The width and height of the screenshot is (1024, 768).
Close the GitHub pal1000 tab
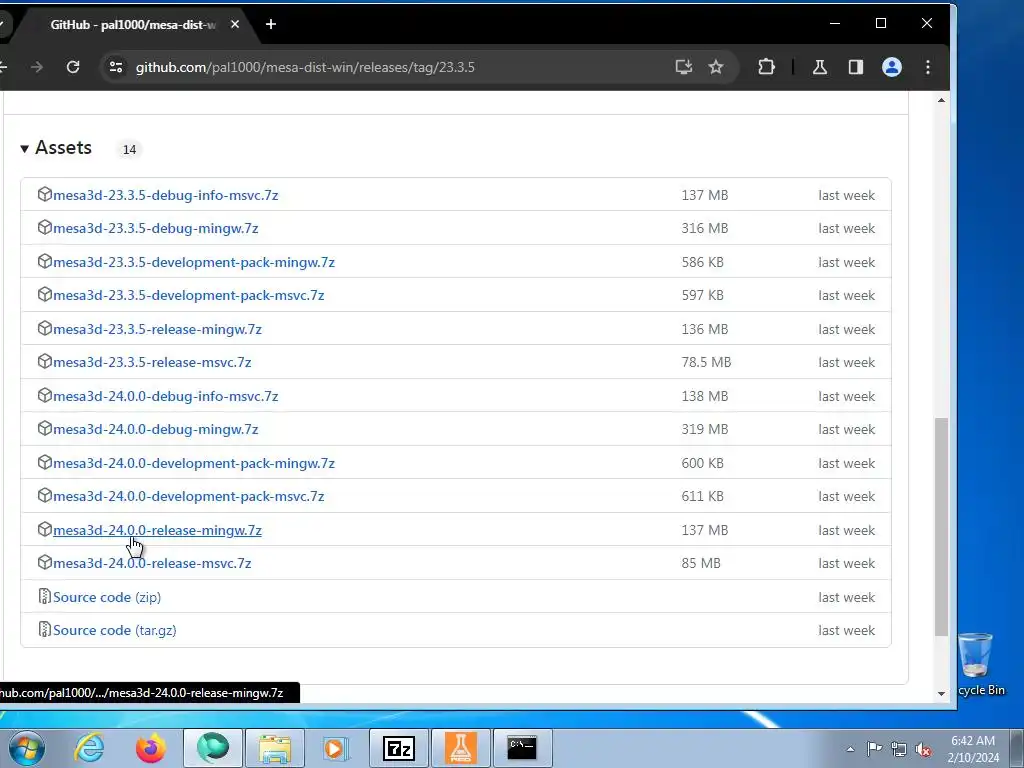[235, 24]
